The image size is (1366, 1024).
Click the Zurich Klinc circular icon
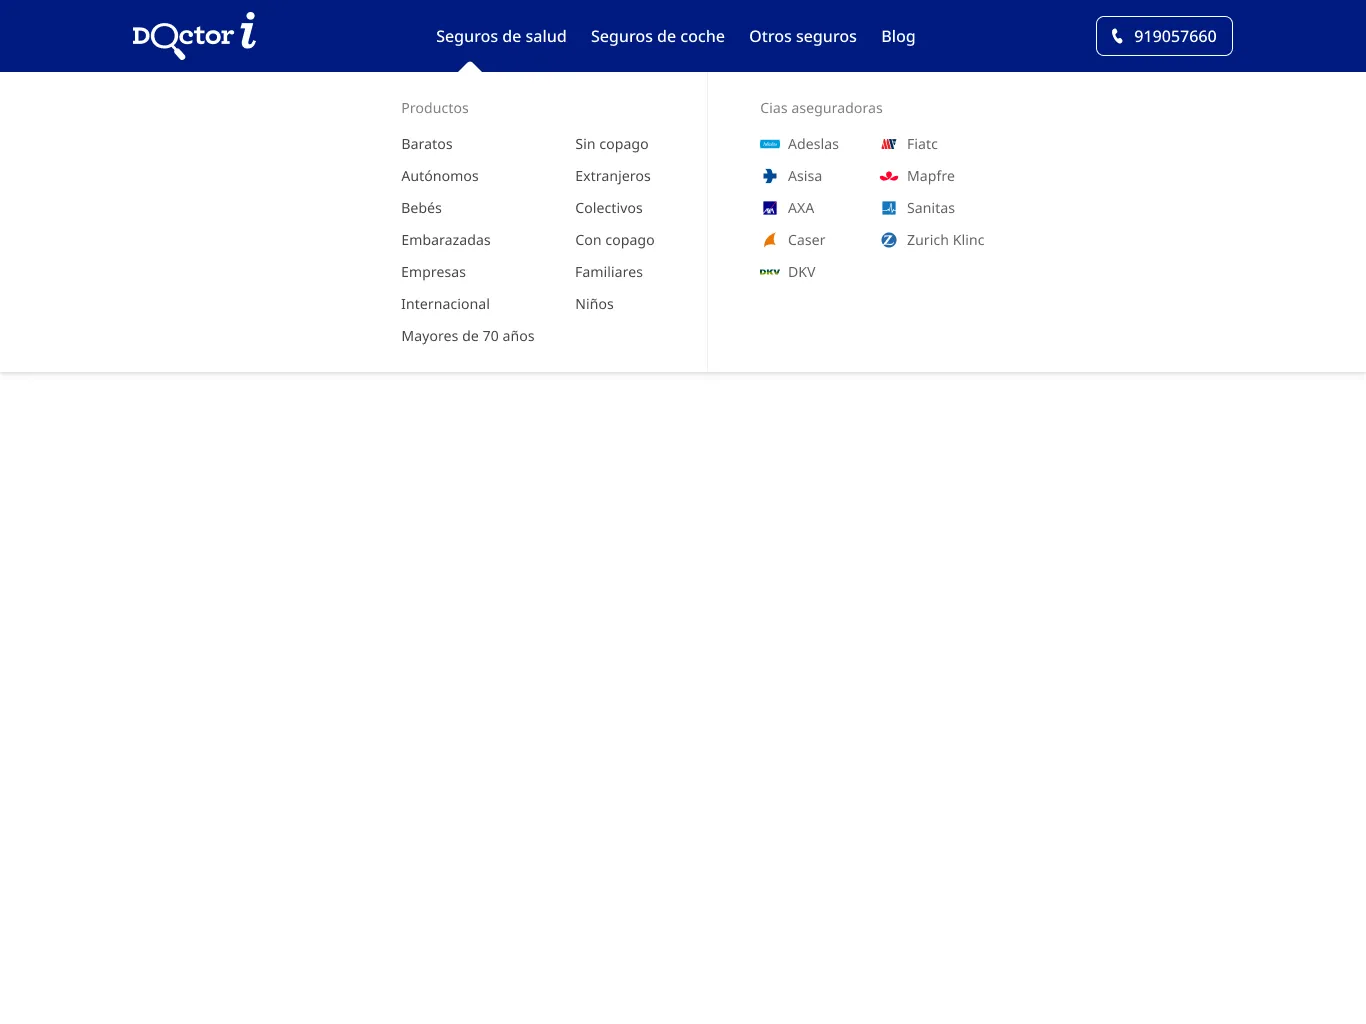889,240
